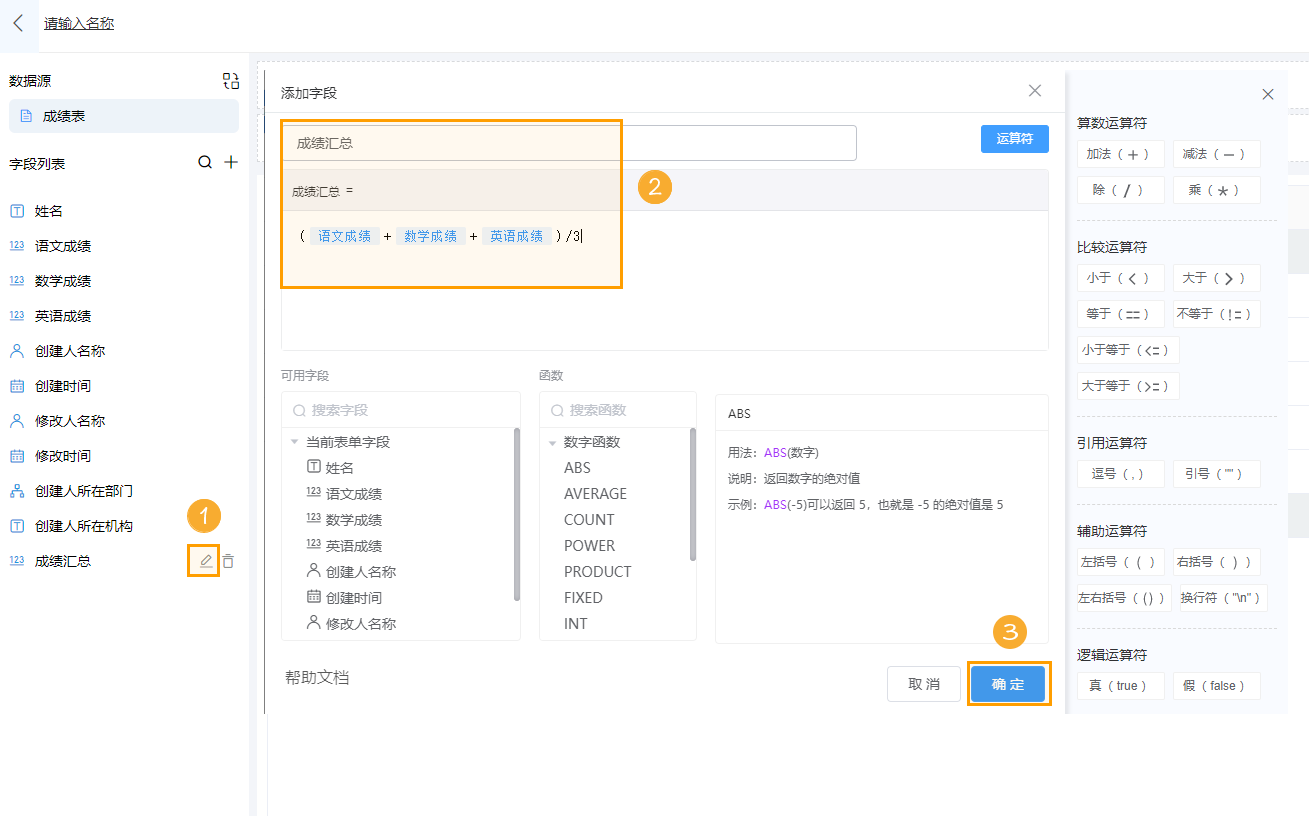The width and height of the screenshot is (1309, 816).
Task: Insert 真（true） logical operator
Action: coord(1120,685)
